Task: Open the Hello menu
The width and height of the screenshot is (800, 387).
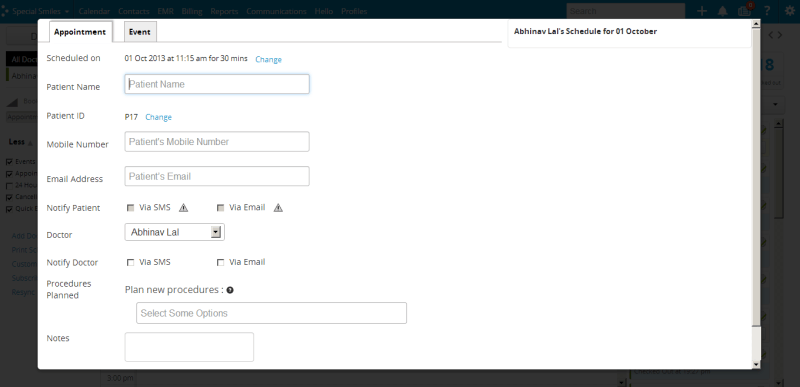Action: [x=324, y=11]
